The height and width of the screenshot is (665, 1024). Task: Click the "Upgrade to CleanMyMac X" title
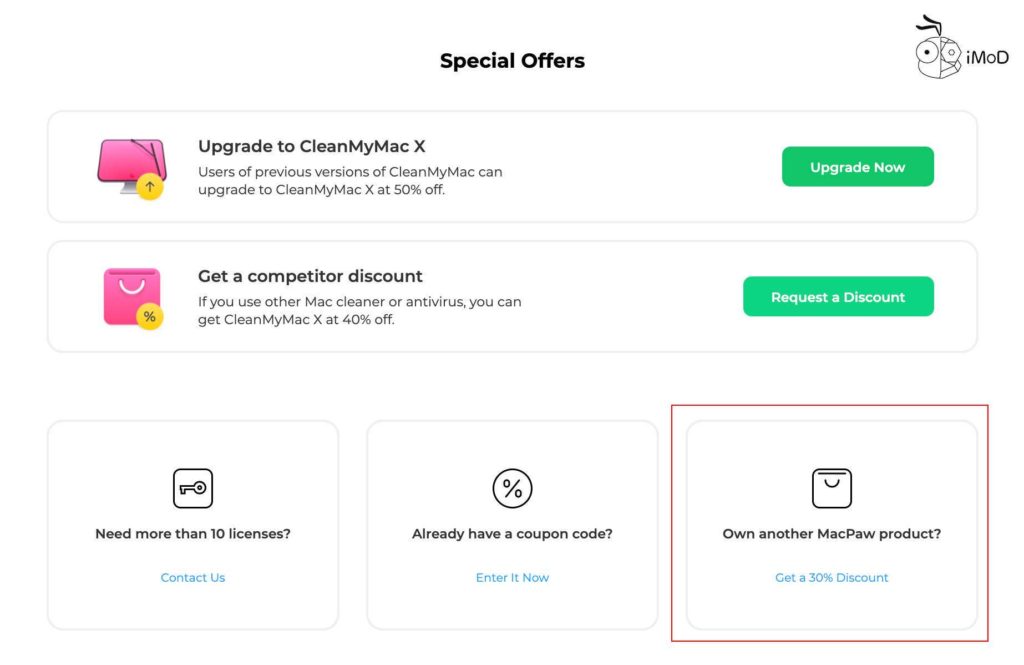[x=311, y=146]
